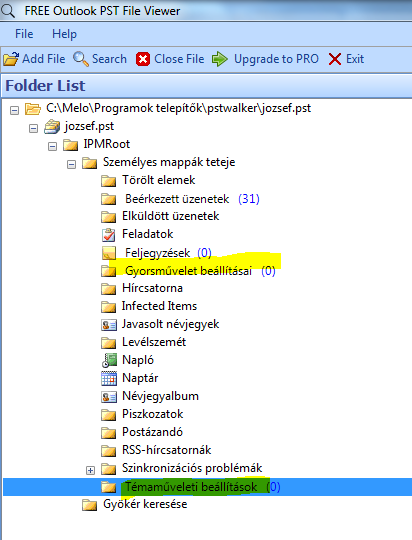Select the Elküldött üzenetek folder
The image size is (412, 540).
click(171, 216)
